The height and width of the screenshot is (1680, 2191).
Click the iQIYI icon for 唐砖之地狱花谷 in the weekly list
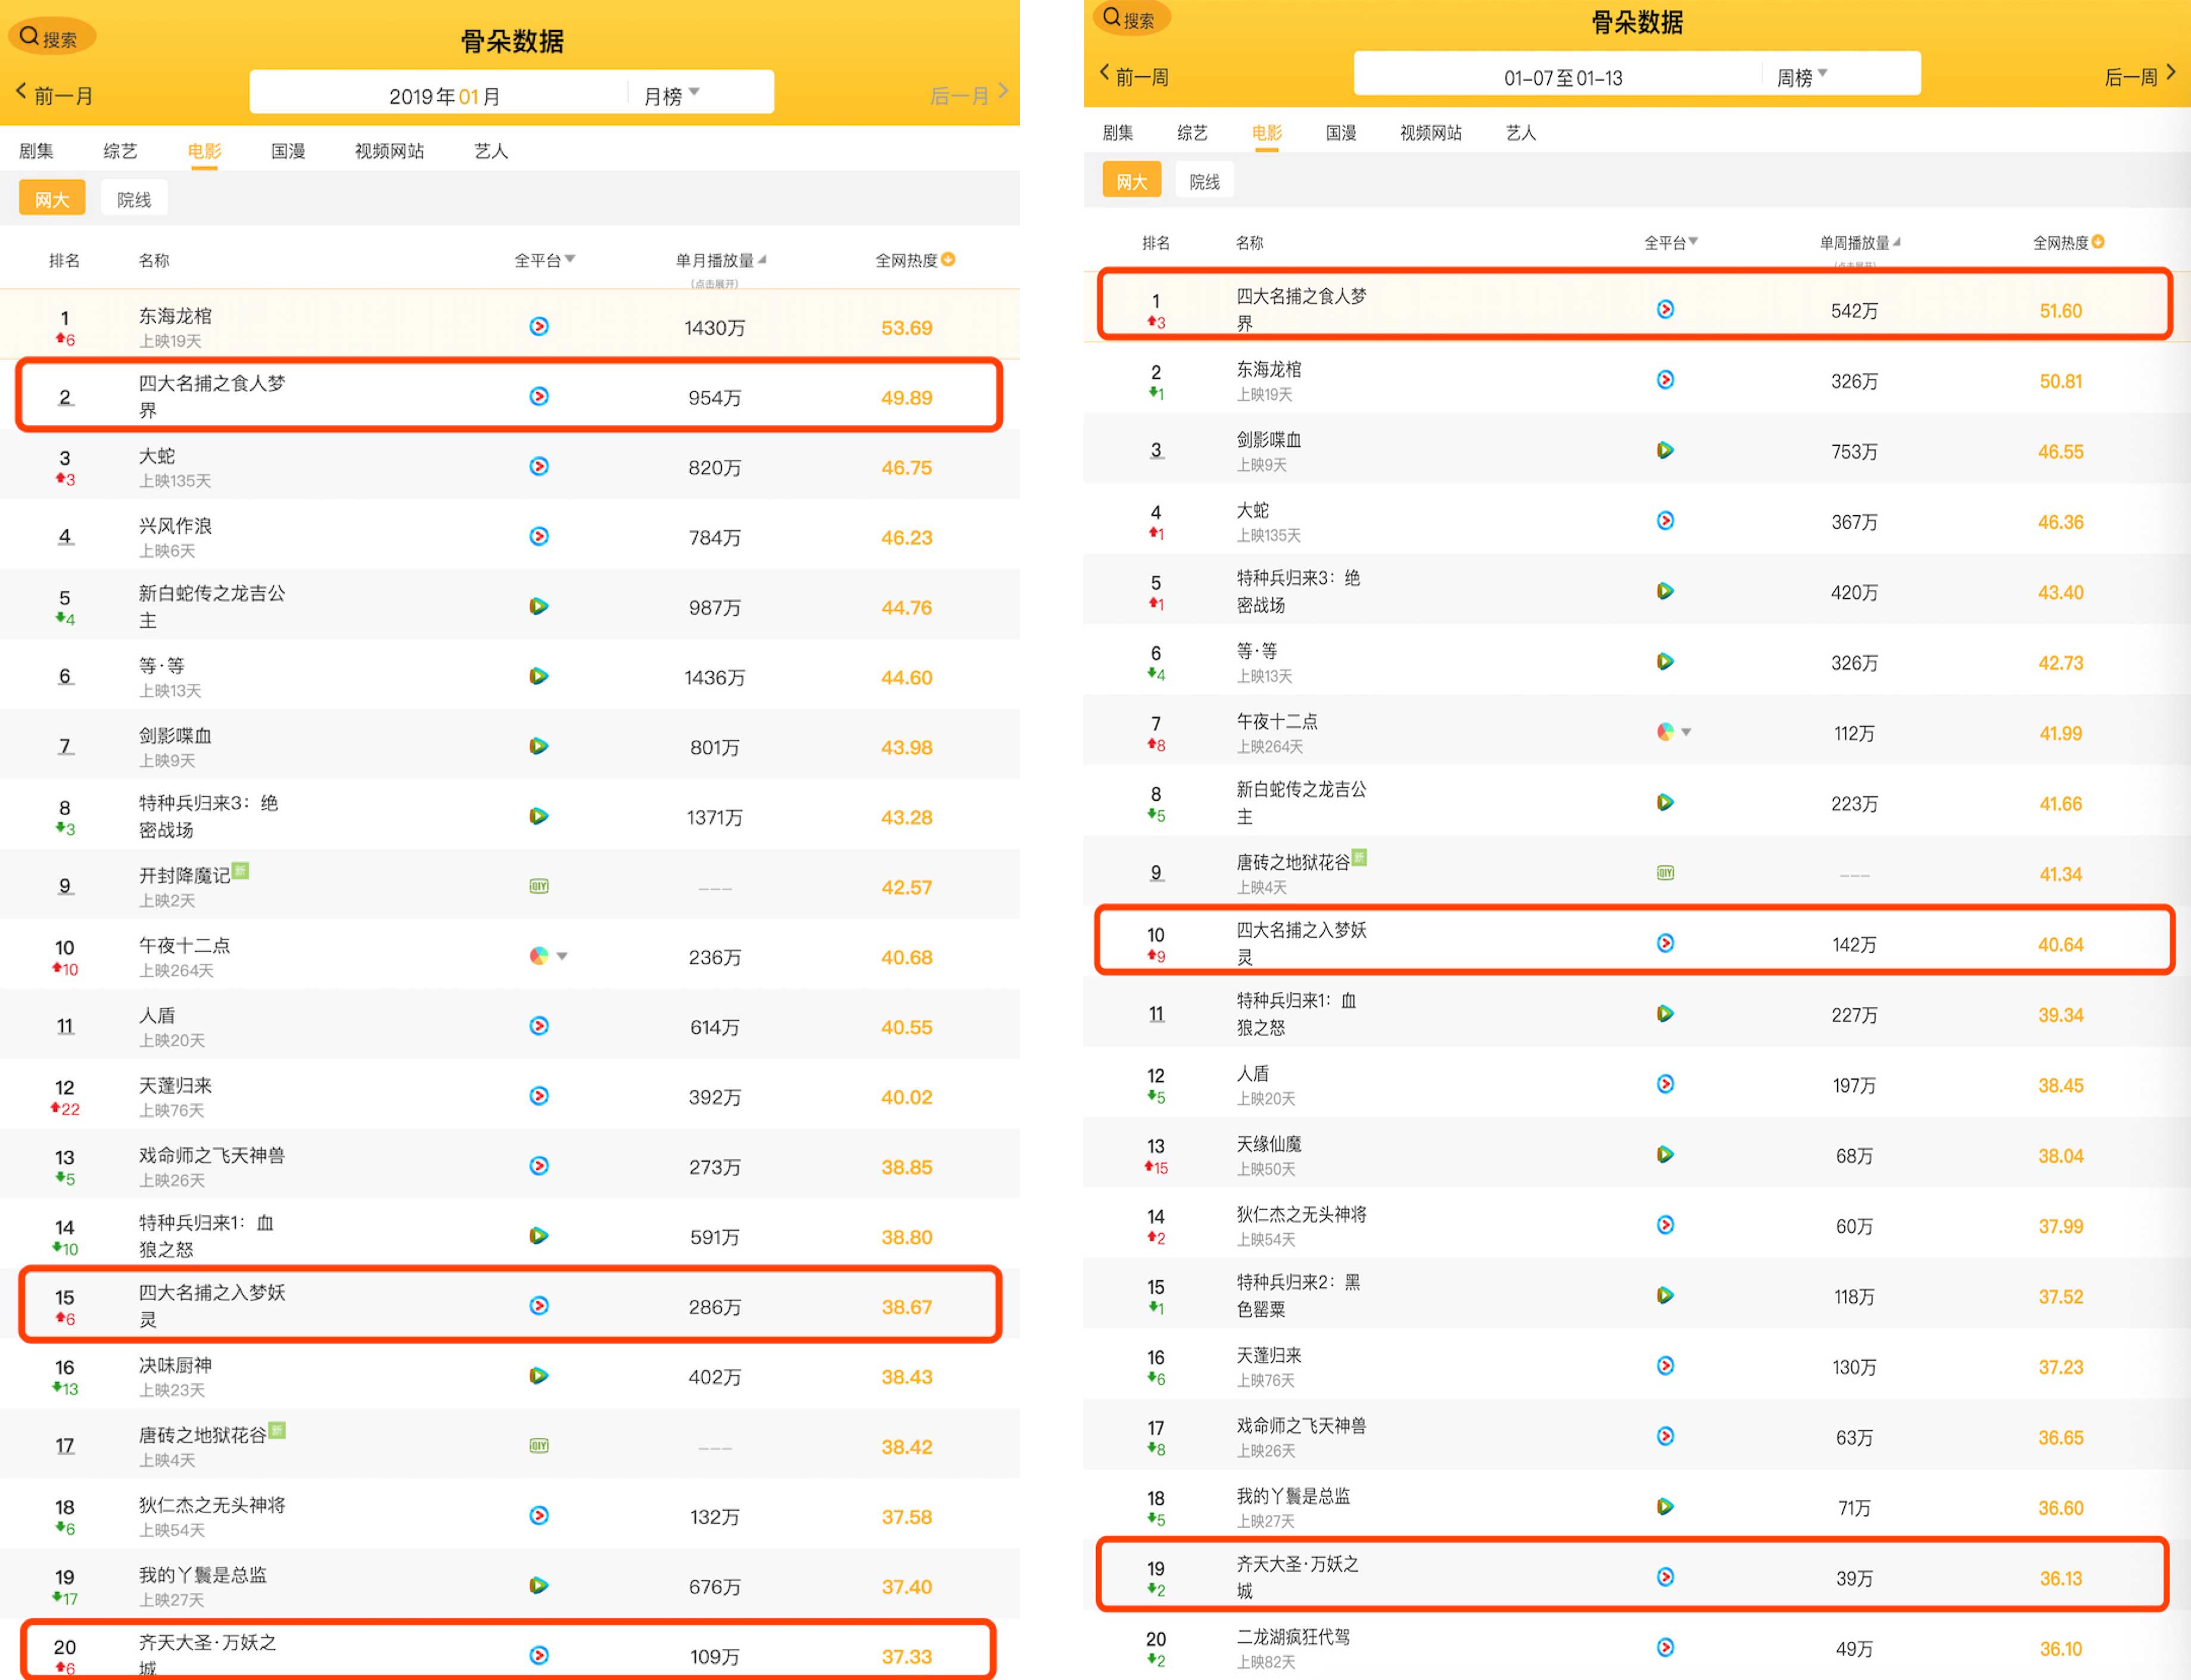click(1665, 872)
